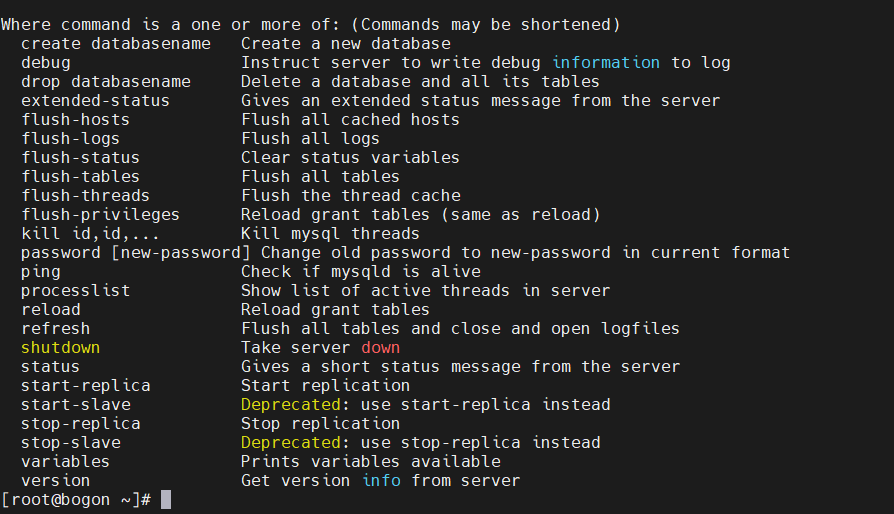Click the blue 'info' word in the version line
The width and height of the screenshot is (894, 514).
point(381,480)
